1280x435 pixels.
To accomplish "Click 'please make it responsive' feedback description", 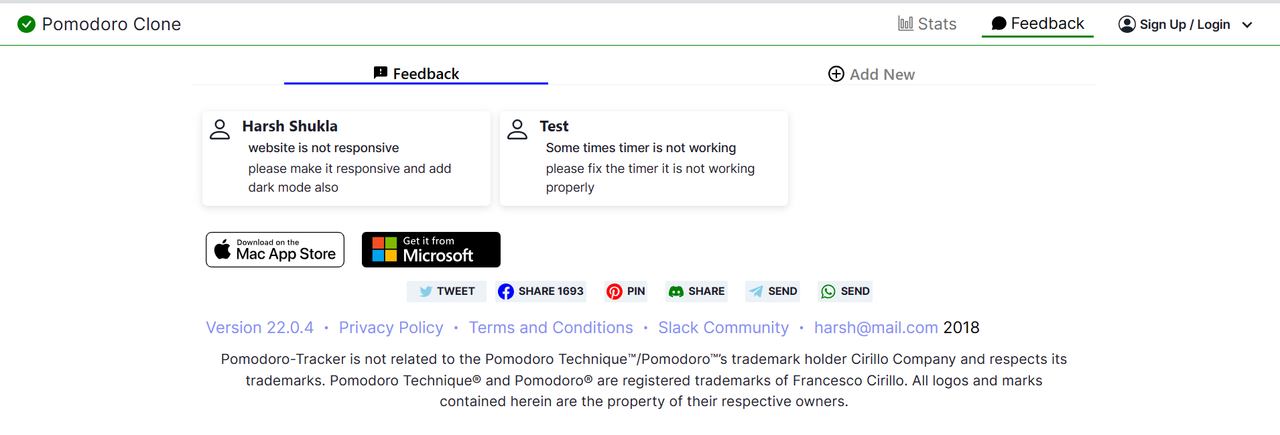I will pos(350,178).
